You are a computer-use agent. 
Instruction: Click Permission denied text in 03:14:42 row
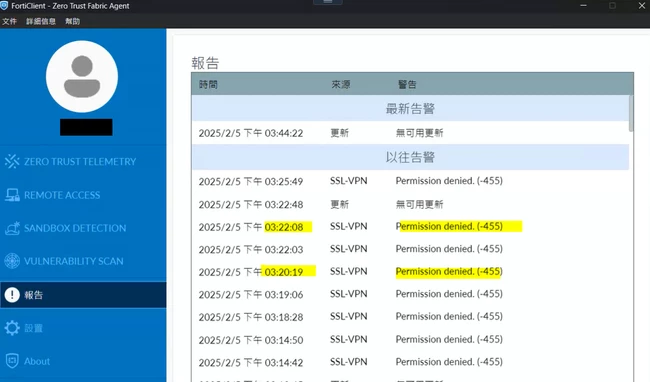click(449, 362)
